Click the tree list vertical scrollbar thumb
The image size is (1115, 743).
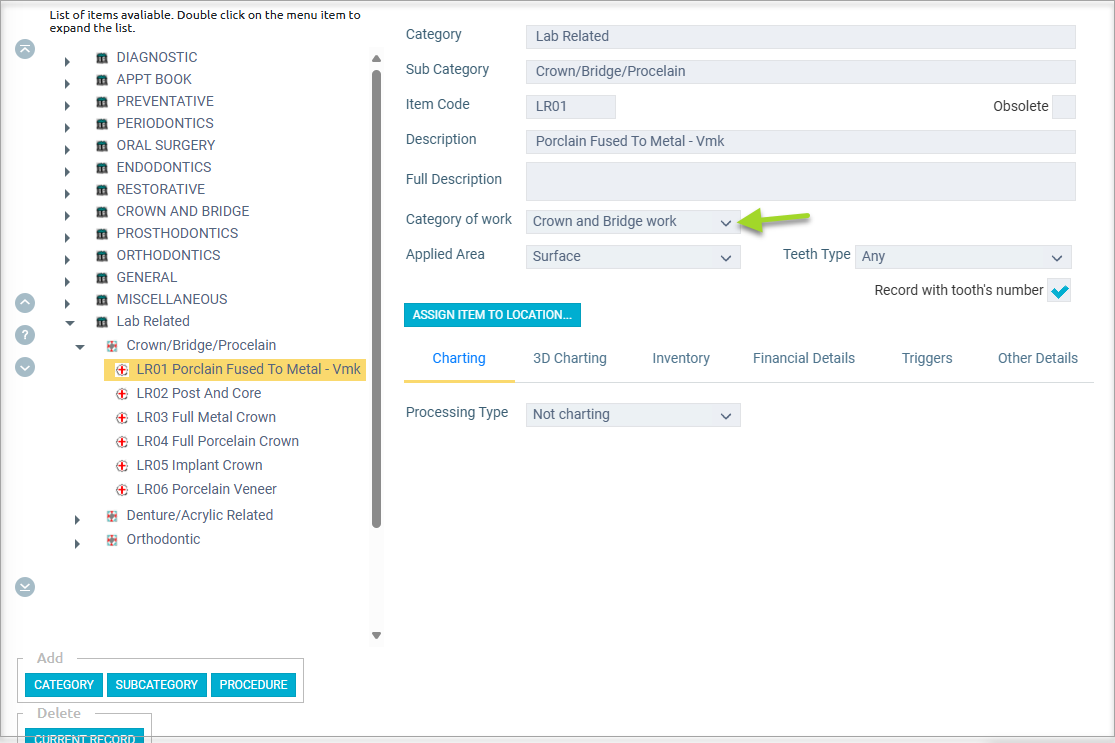point(377,299)
